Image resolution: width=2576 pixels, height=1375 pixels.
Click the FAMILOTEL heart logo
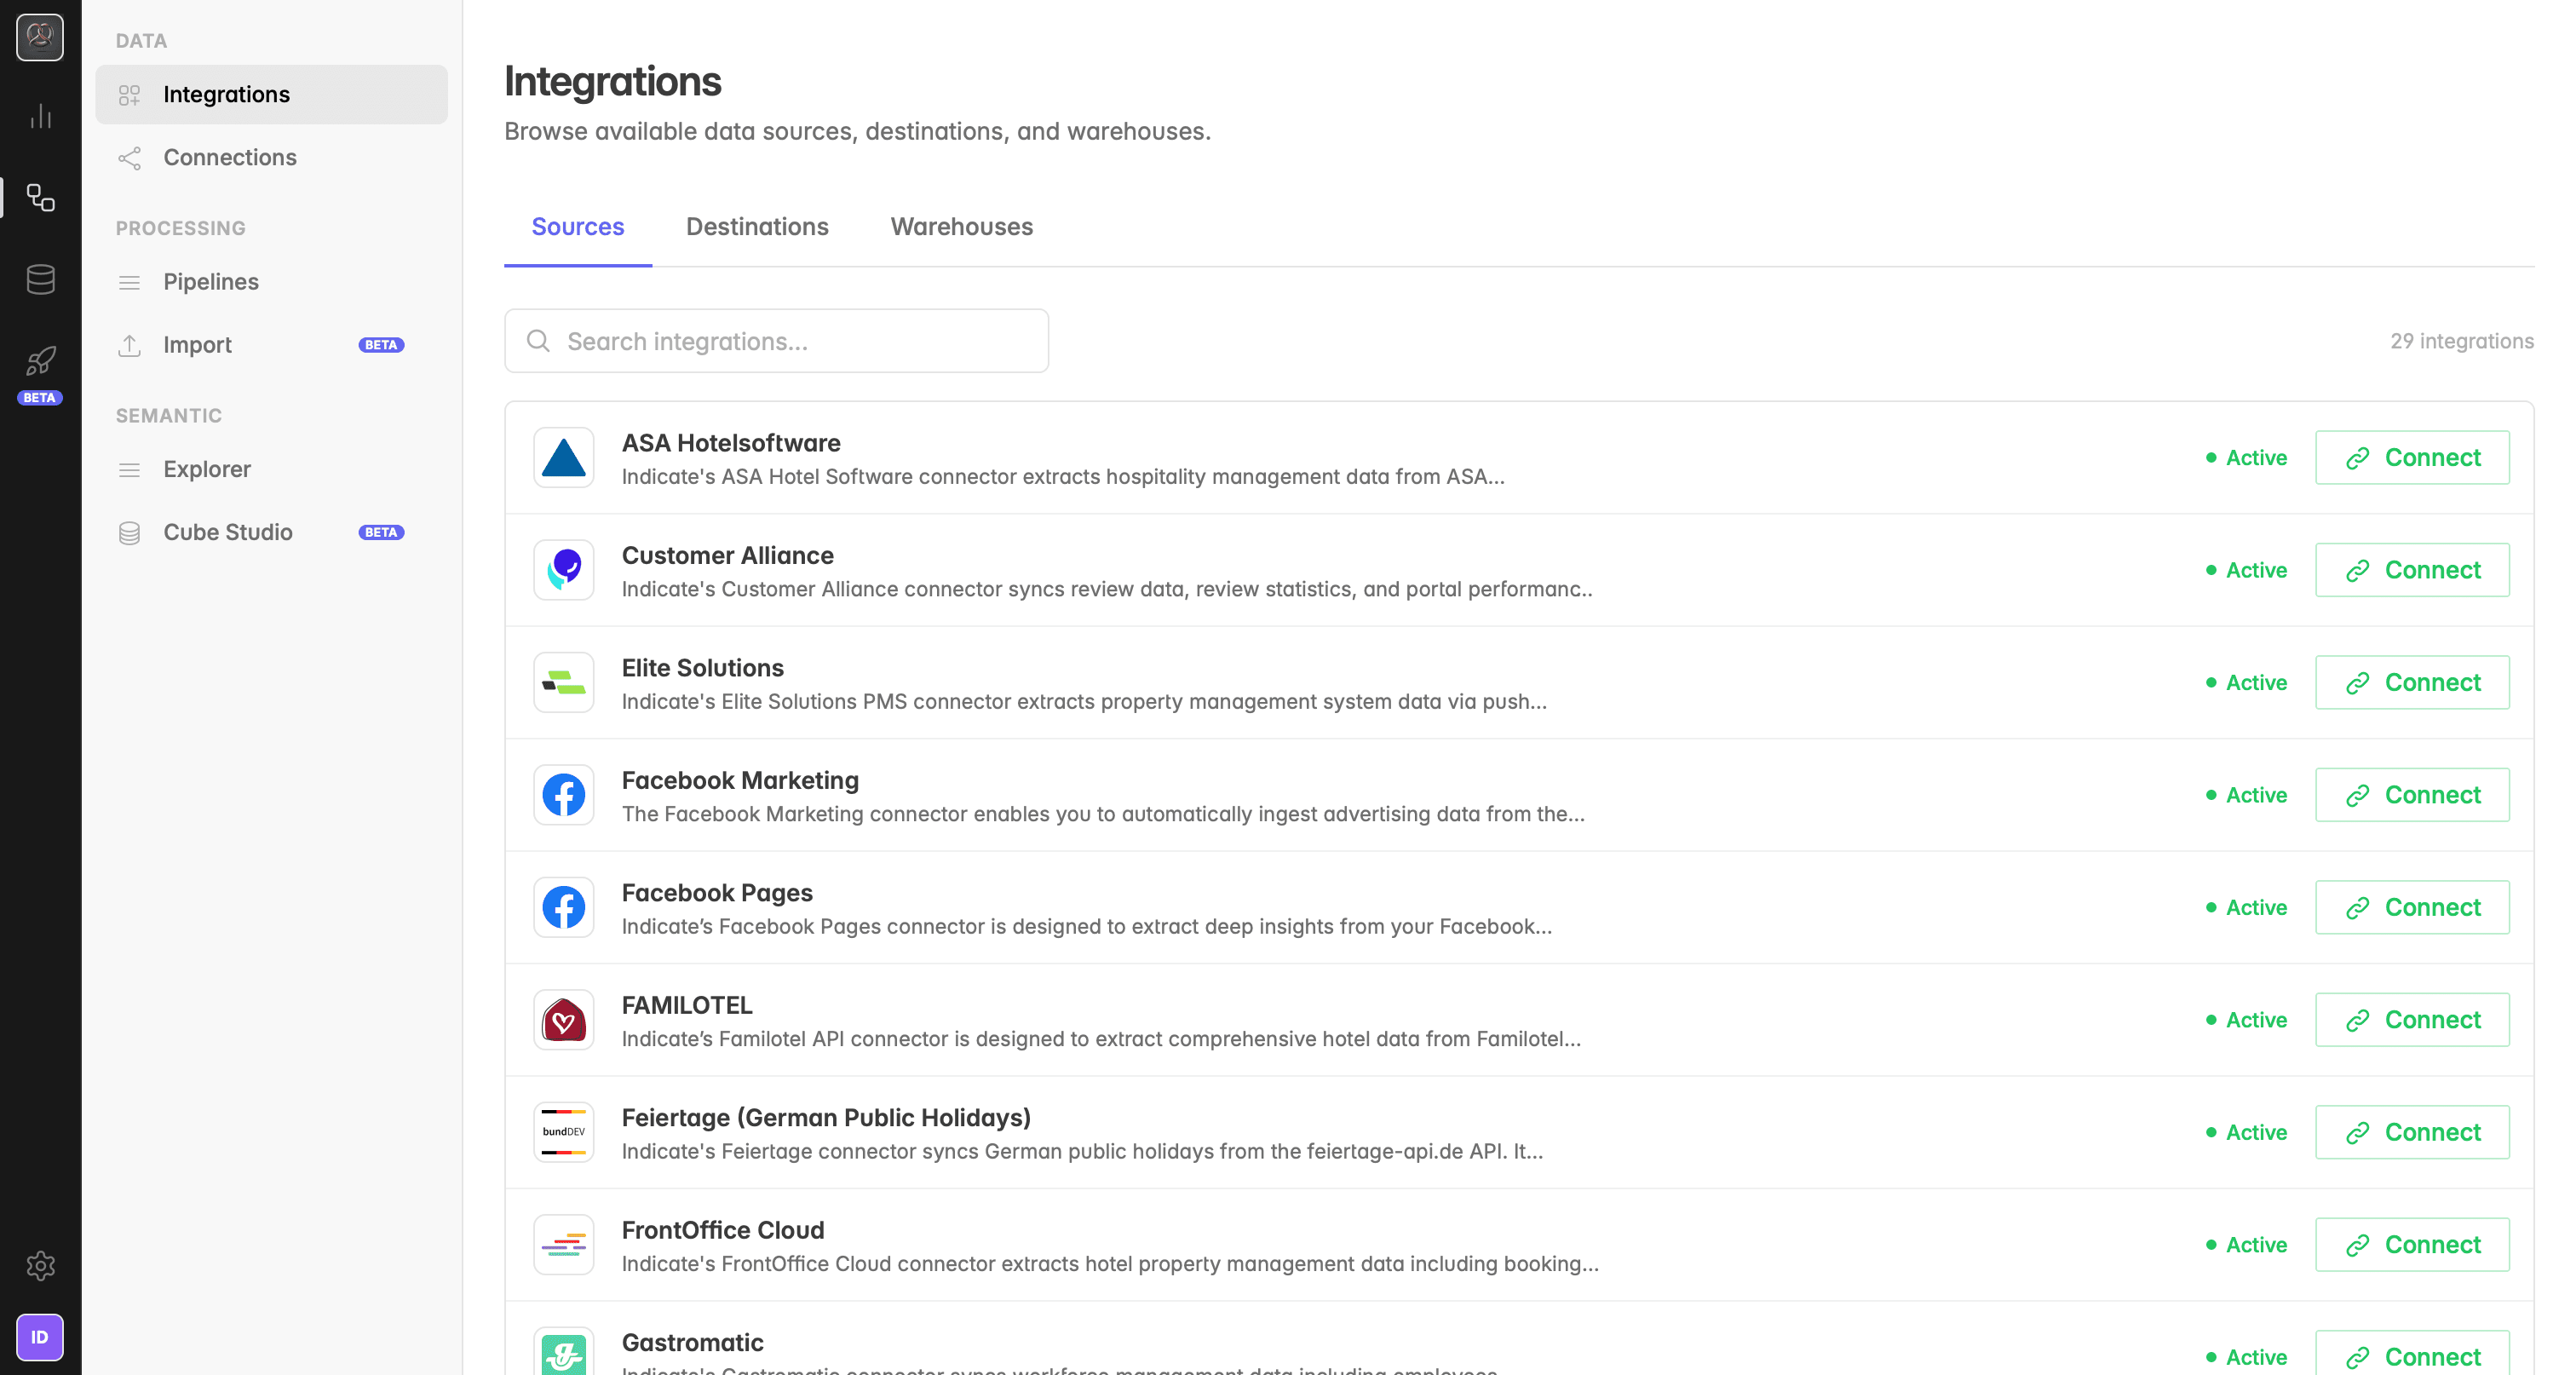[564, 1020]
